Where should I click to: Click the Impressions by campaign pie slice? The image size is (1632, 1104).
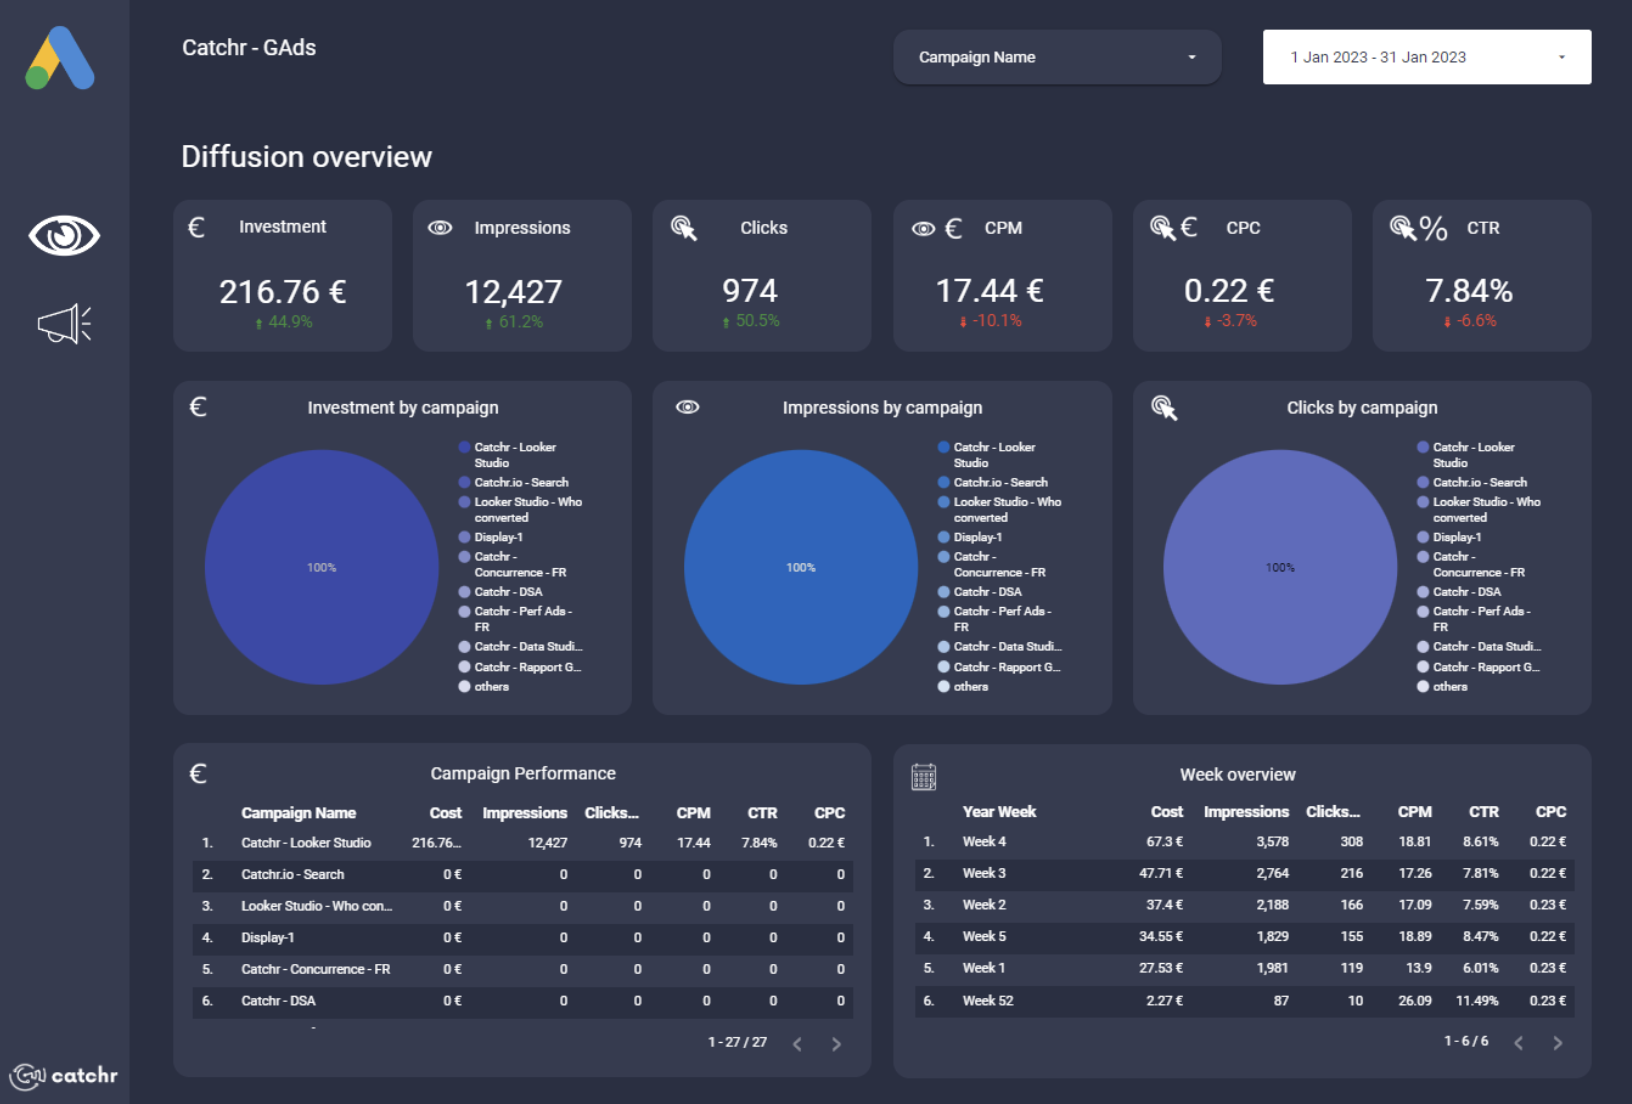coord(800,567)
